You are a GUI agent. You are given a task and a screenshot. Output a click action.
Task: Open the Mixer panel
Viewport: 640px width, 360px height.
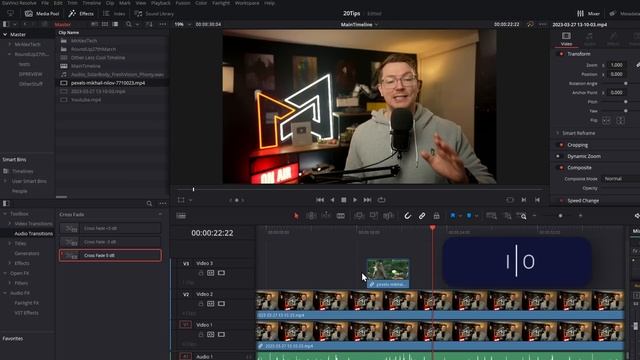pyautogui.click(x=588, y=13)
